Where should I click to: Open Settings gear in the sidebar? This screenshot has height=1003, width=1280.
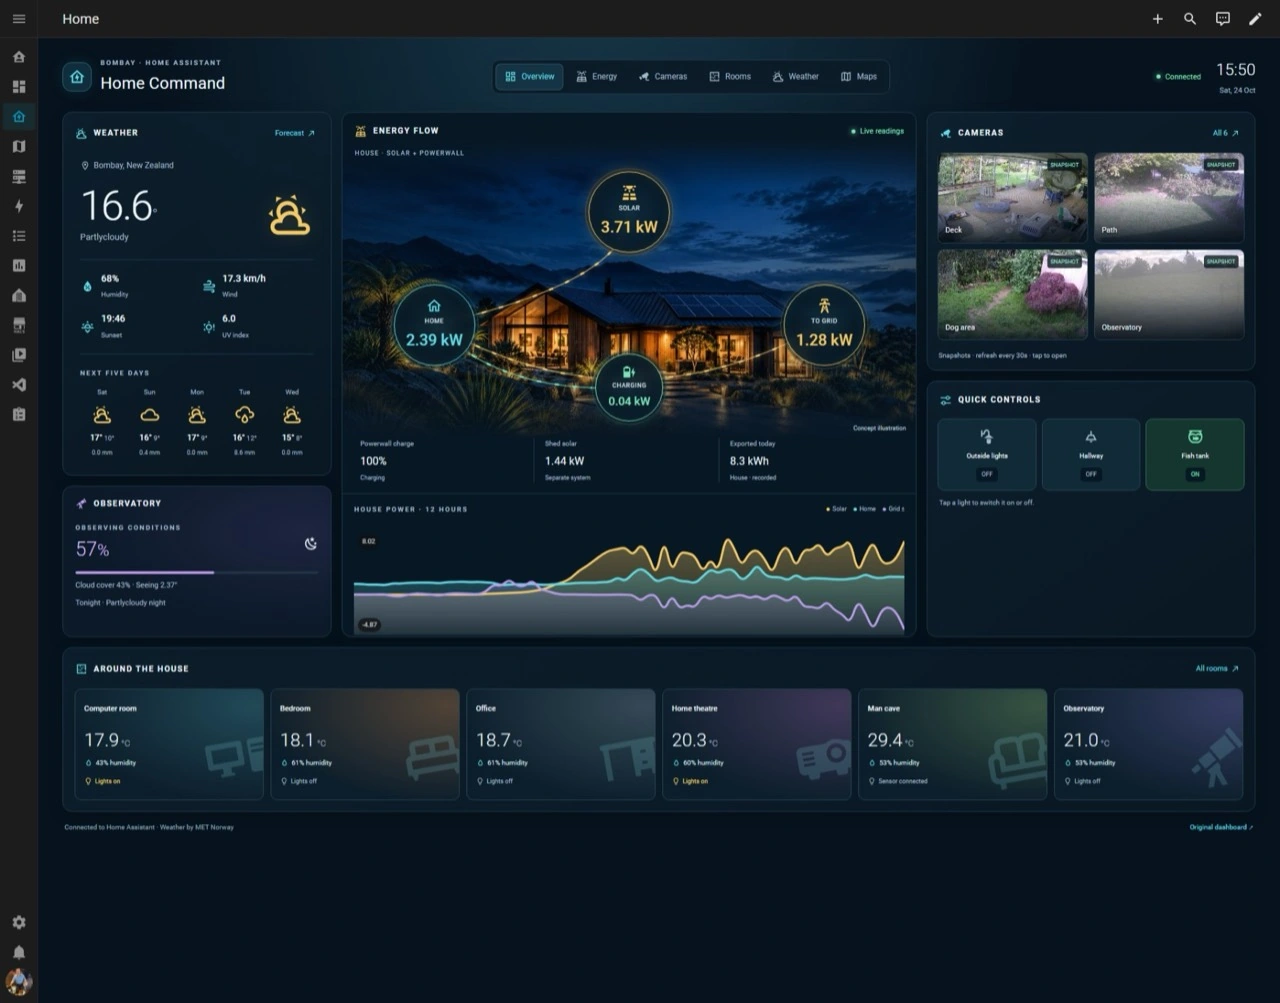click(x=19, y=922)
